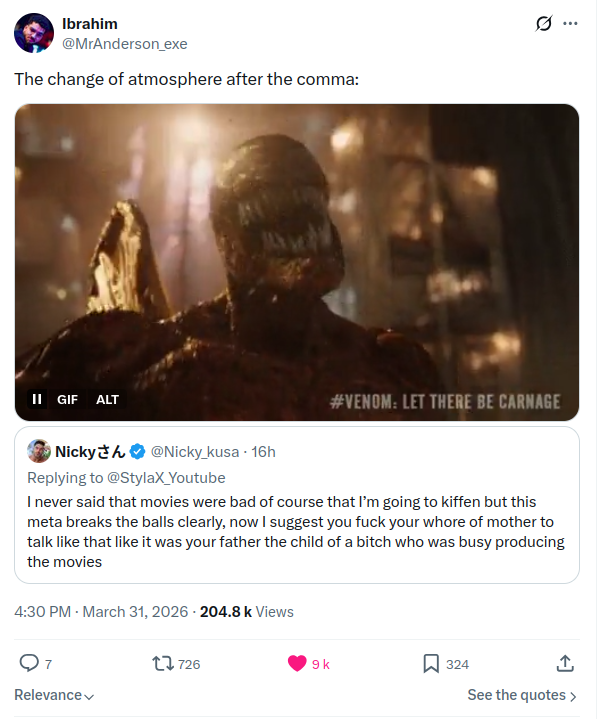The width and height of the screenshot is (603, 719).
Task: Expand the Relevance sort dropdown
Action: point(54,695)
